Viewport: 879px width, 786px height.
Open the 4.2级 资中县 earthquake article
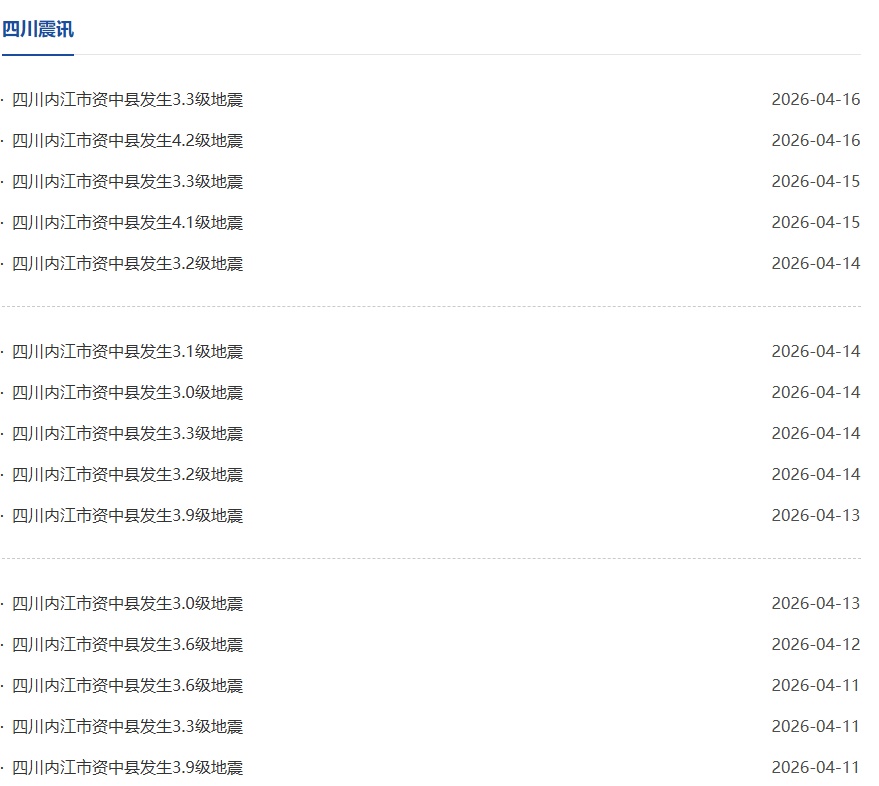click(127, 141)
